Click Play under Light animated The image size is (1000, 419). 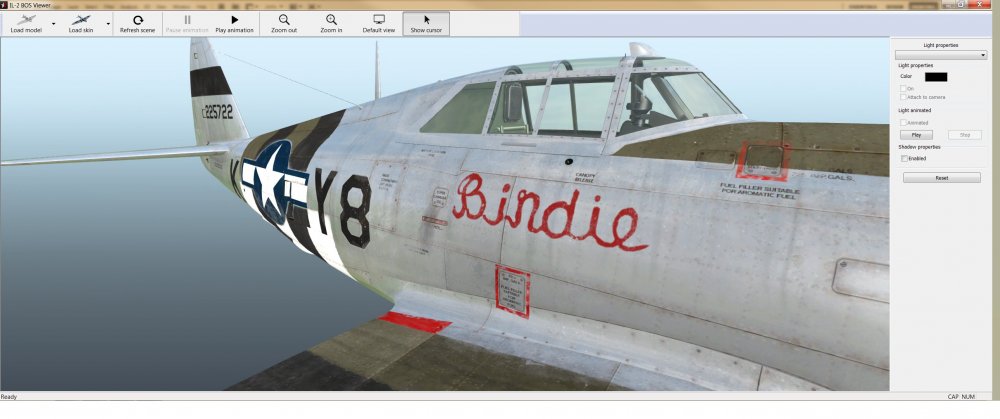coord(916,135)
